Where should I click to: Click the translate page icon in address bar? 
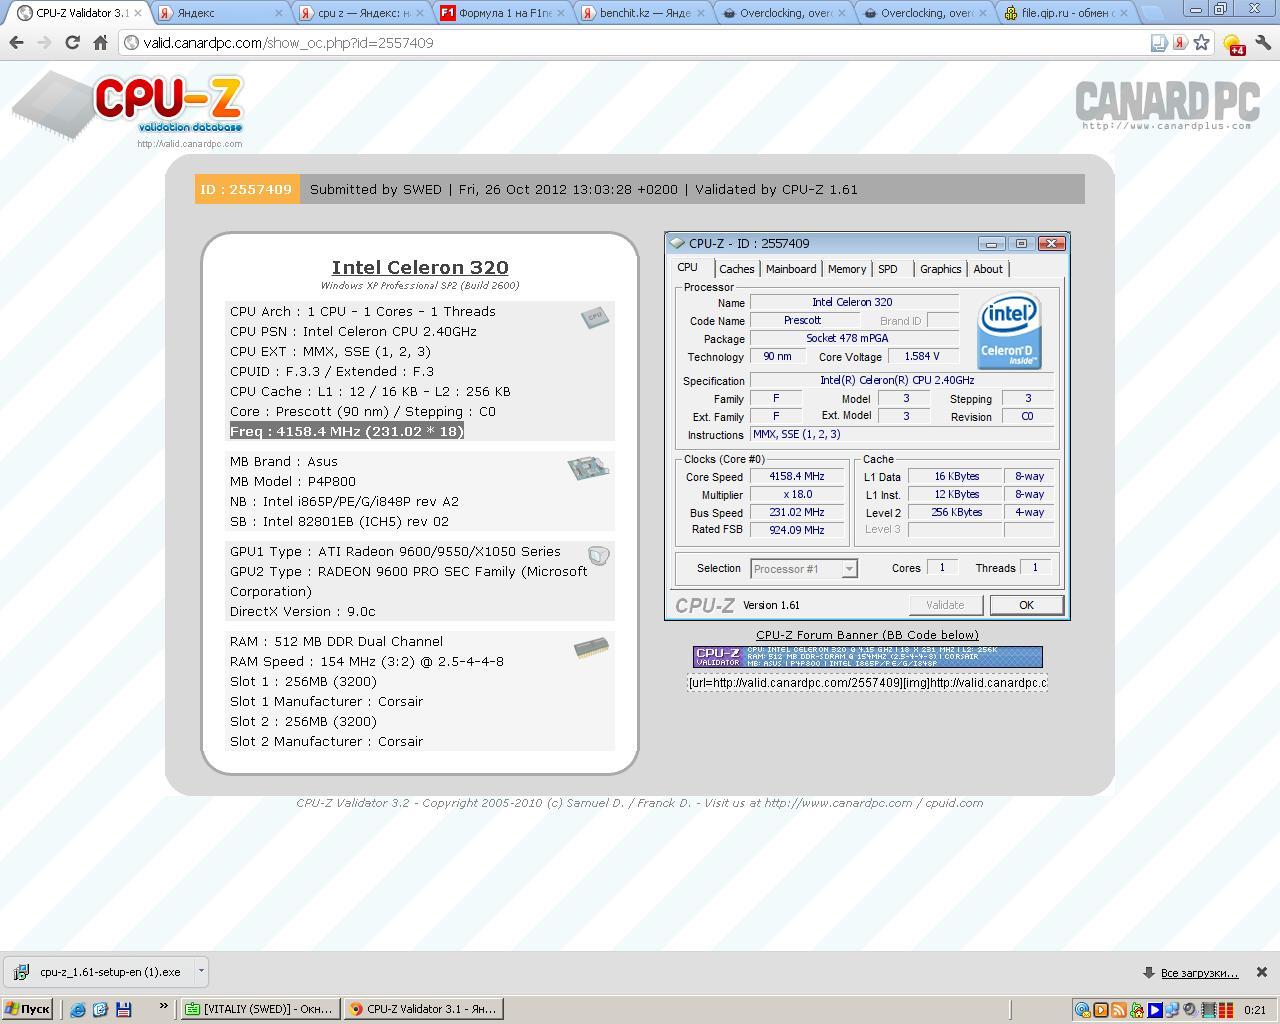point(1159,43)
